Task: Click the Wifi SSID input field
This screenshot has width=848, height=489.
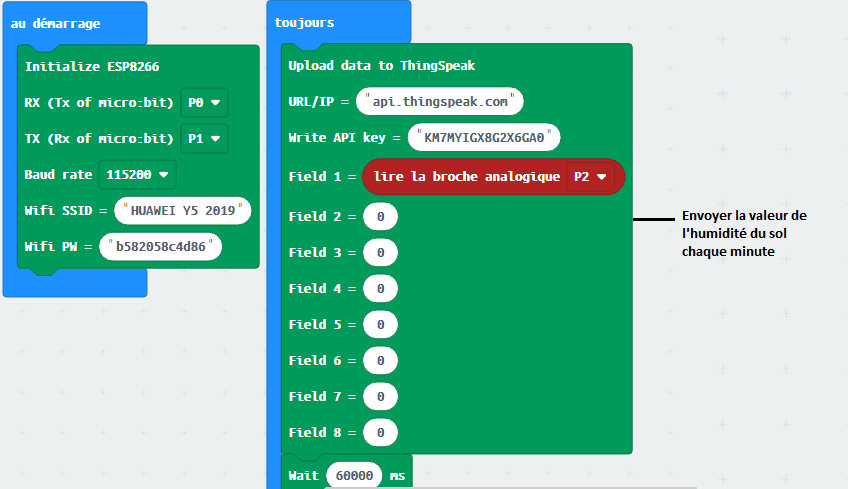Action: pyautogui.click(x=183, y=211)
